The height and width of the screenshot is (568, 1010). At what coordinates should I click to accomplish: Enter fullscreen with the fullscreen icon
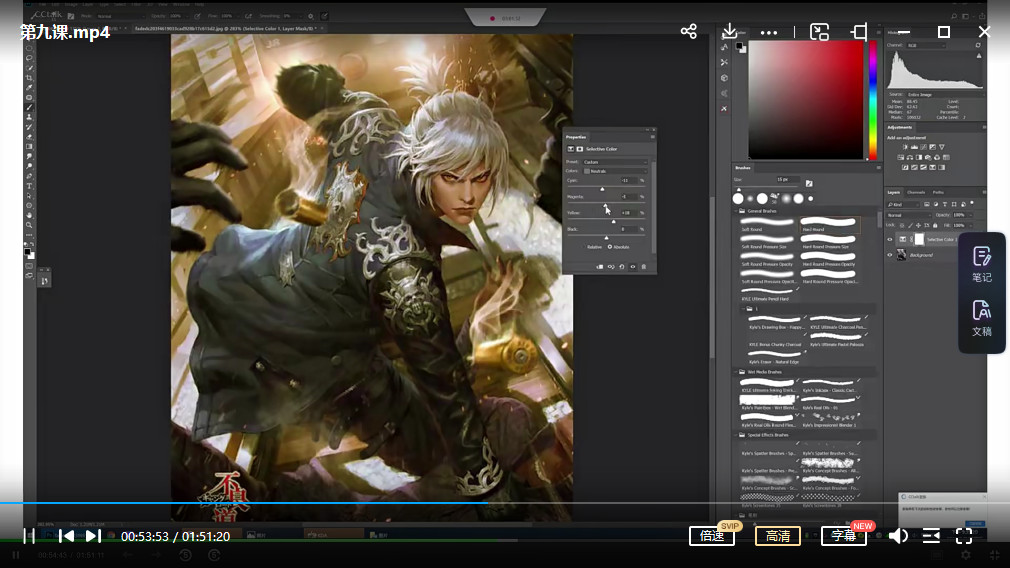point(964,536)
